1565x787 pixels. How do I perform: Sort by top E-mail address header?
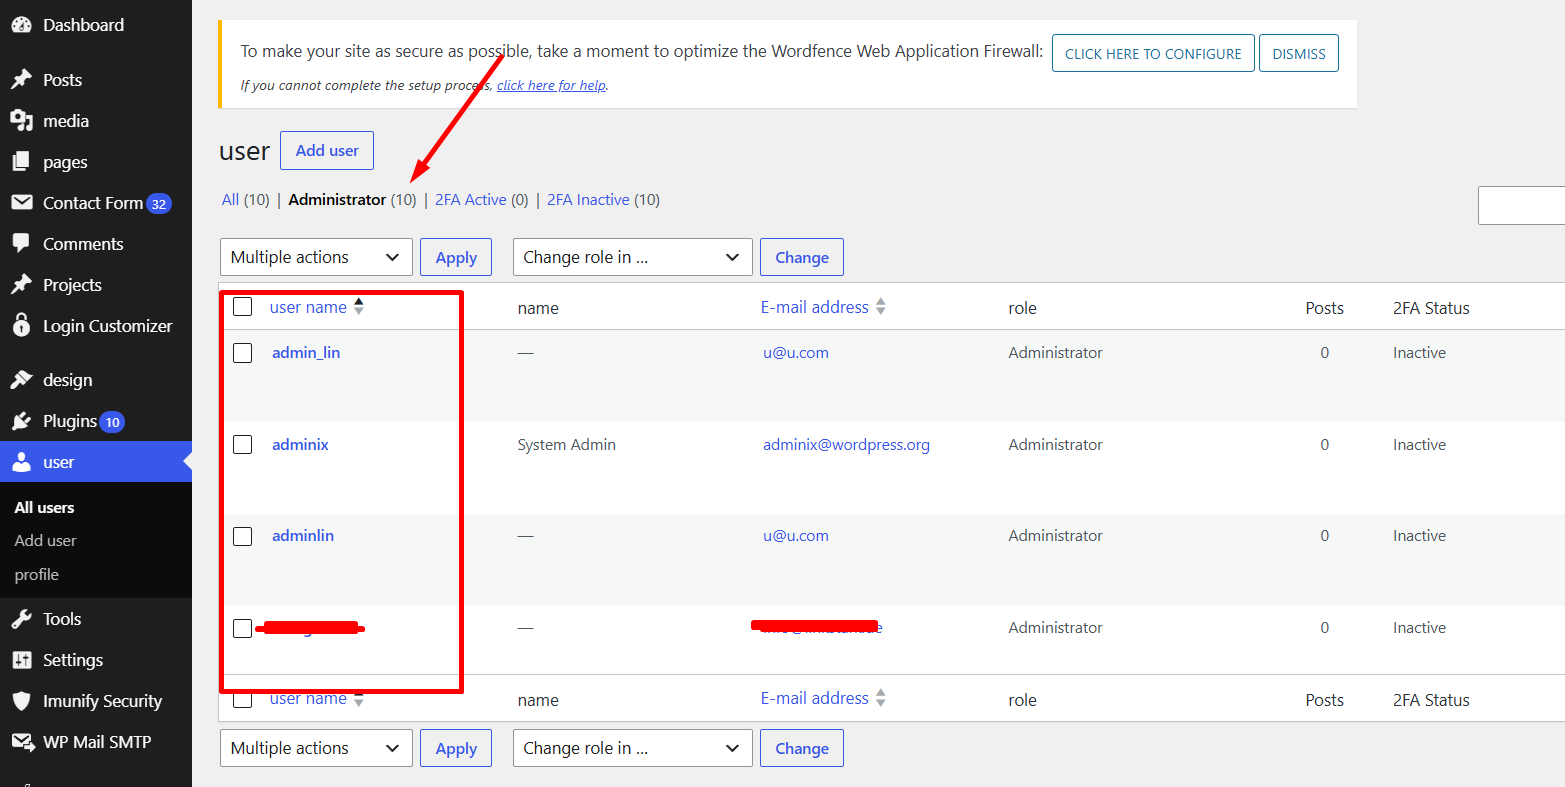click(815, 307)
